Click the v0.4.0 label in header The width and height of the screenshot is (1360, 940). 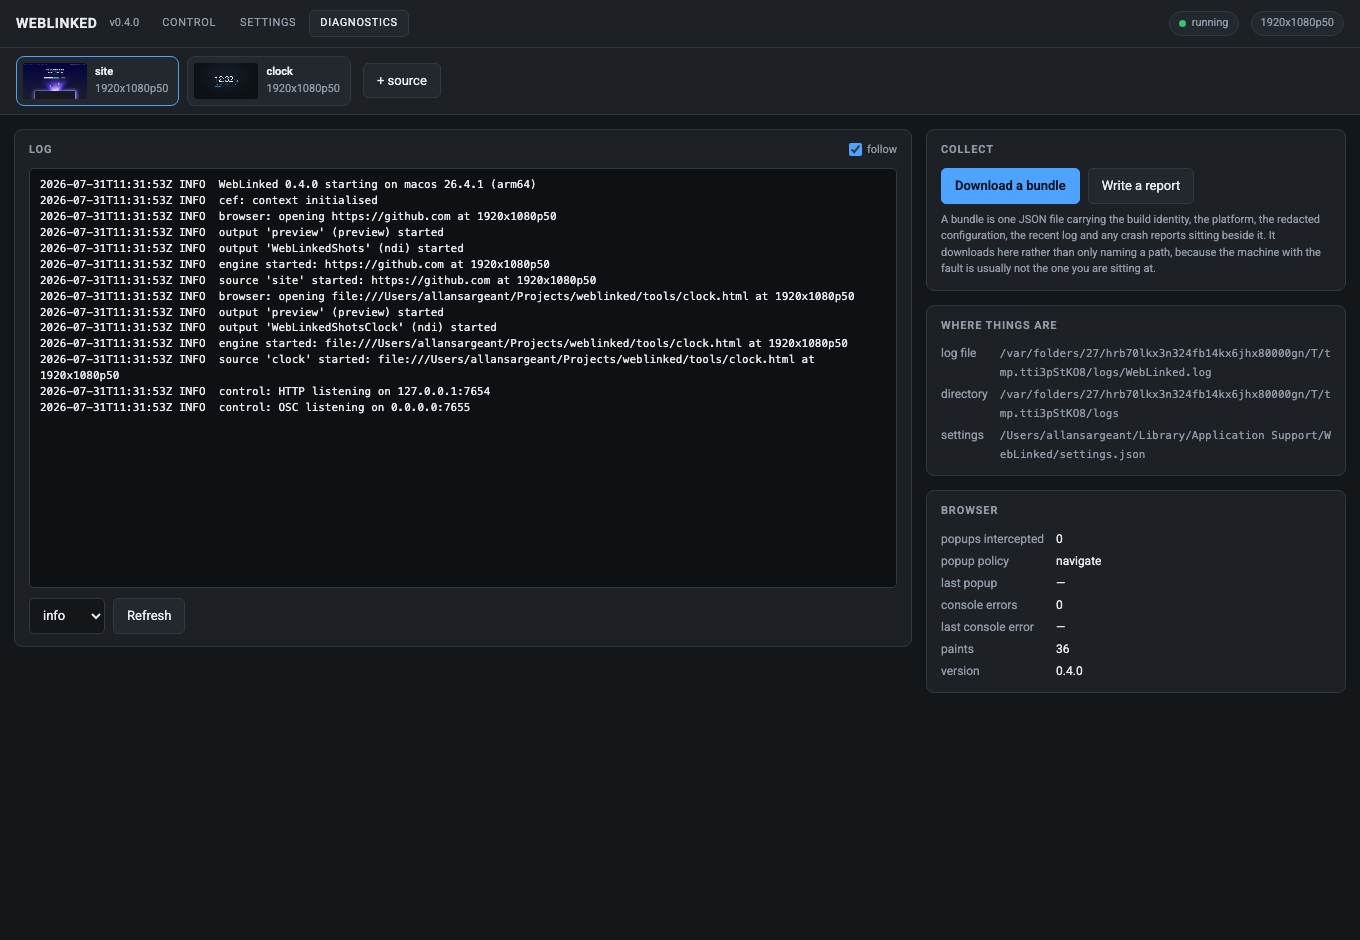tap(124, 23)
